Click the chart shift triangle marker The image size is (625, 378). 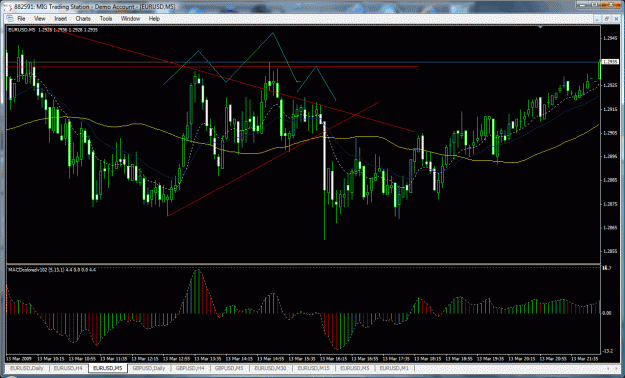tap(540, 27)
